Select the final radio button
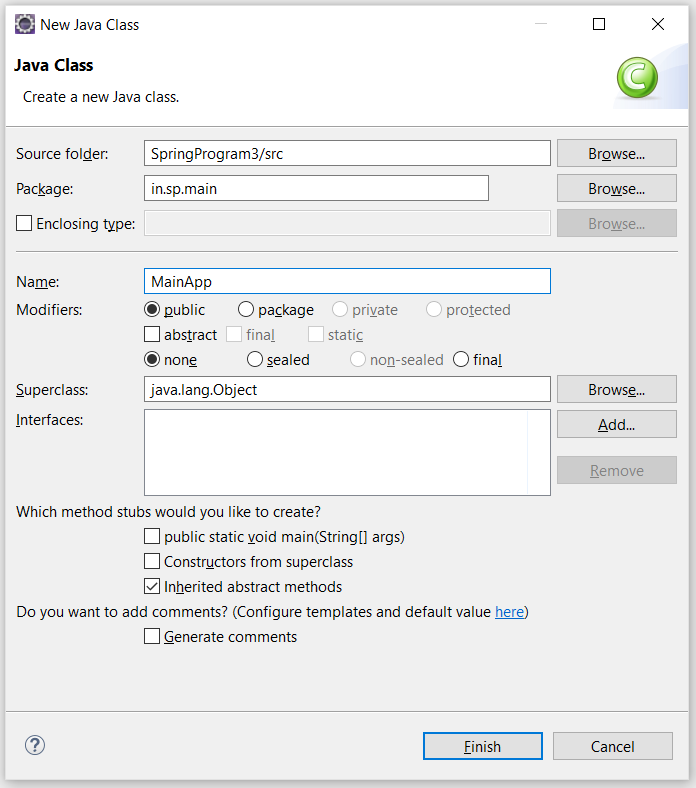The image size is (696, 788). 461,359
